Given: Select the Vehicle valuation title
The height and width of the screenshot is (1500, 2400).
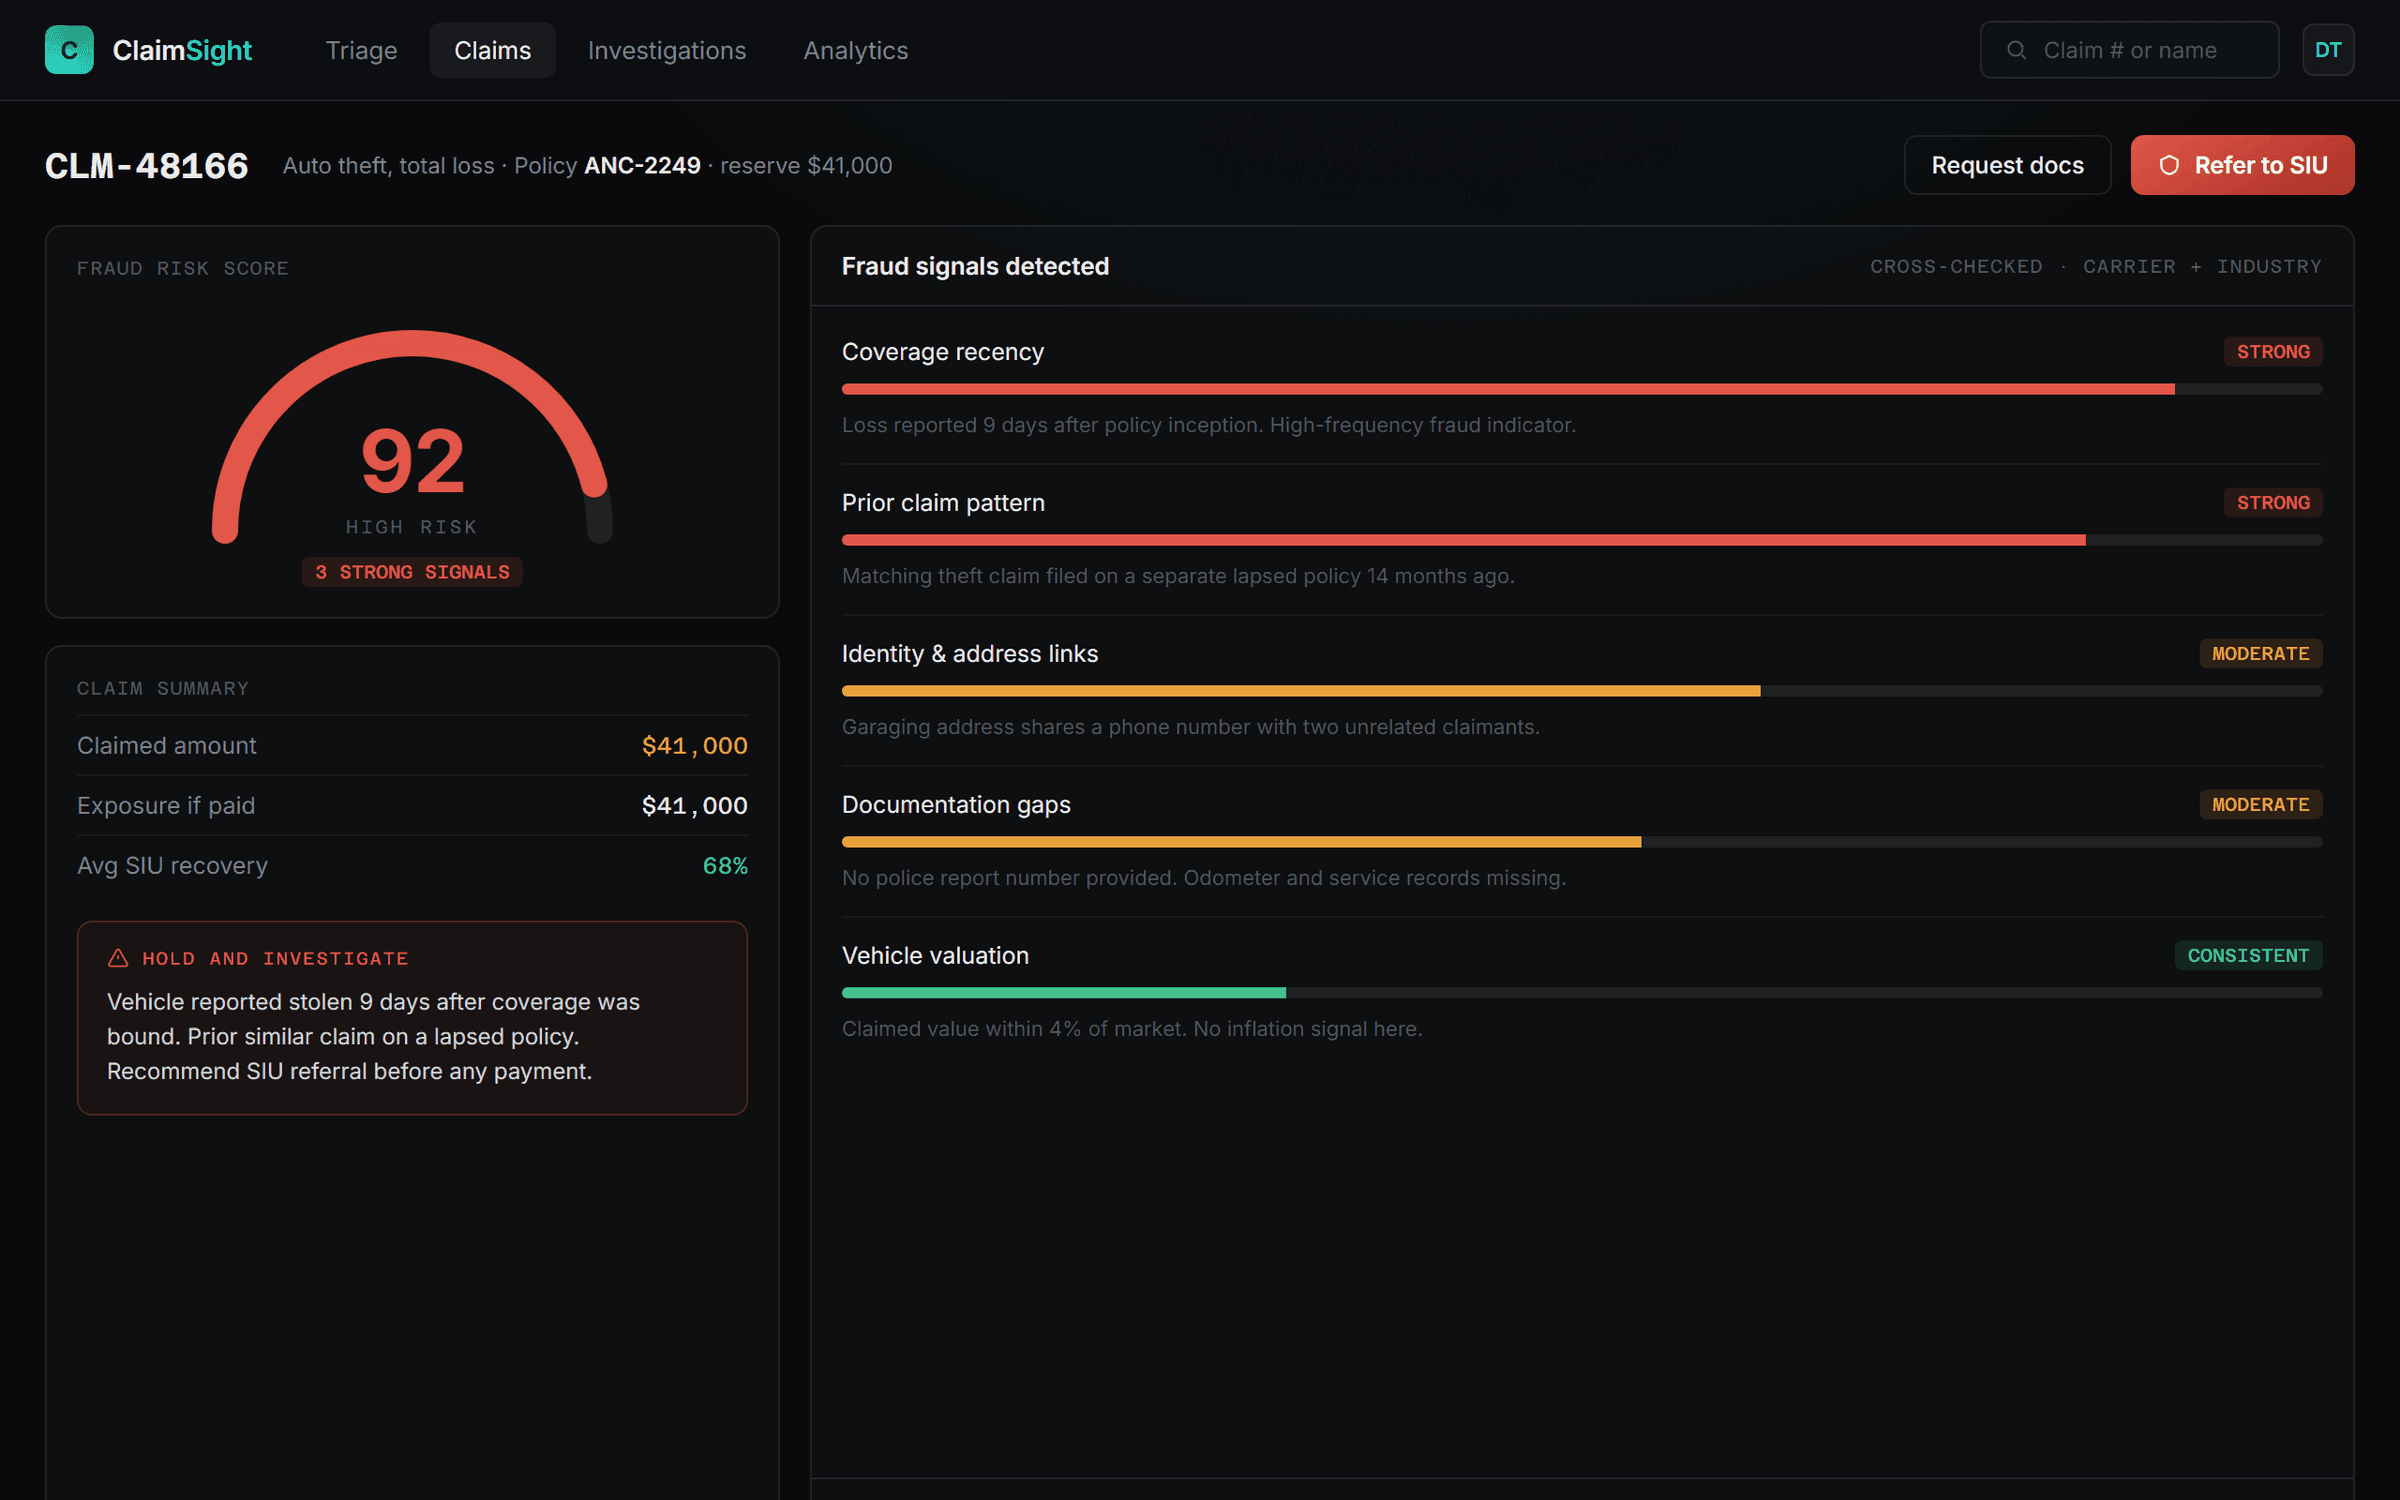Looking at the screenshot, I should point(935,956).
